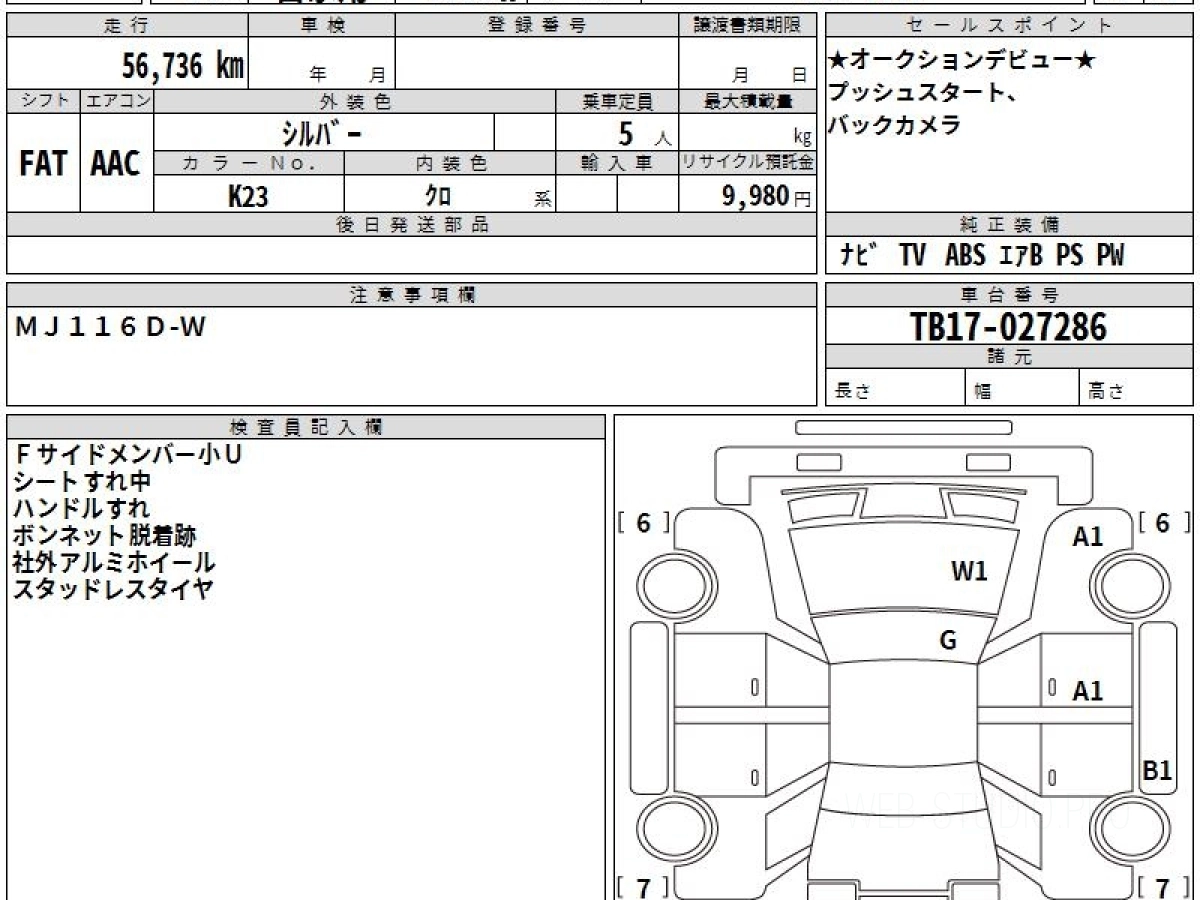The width and height of the screenshot is (1200, 900).
Task: Click the 輸入車 header
Action: (x=617, y=163)
